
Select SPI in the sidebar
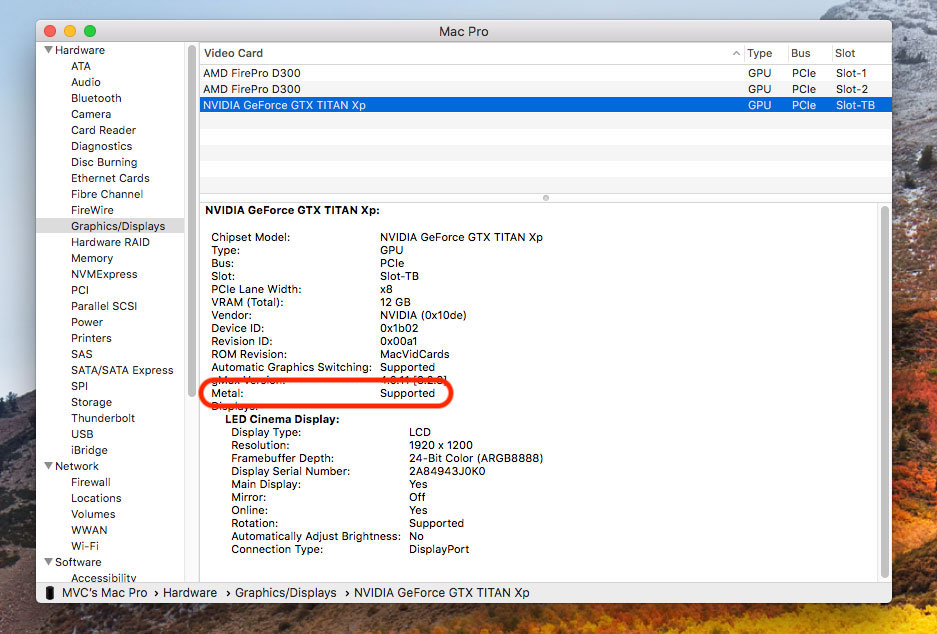[79, 386]
